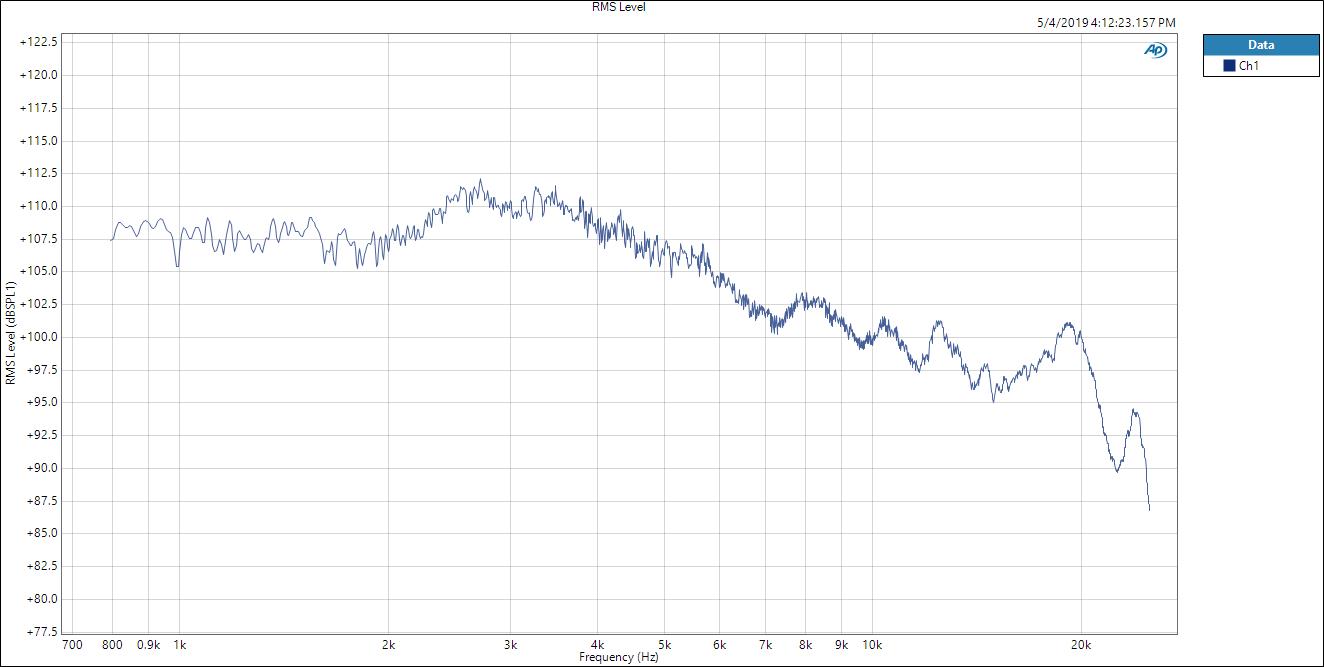
Task: Click the +90.0 y-axis tick label
Action: point(42,468)
